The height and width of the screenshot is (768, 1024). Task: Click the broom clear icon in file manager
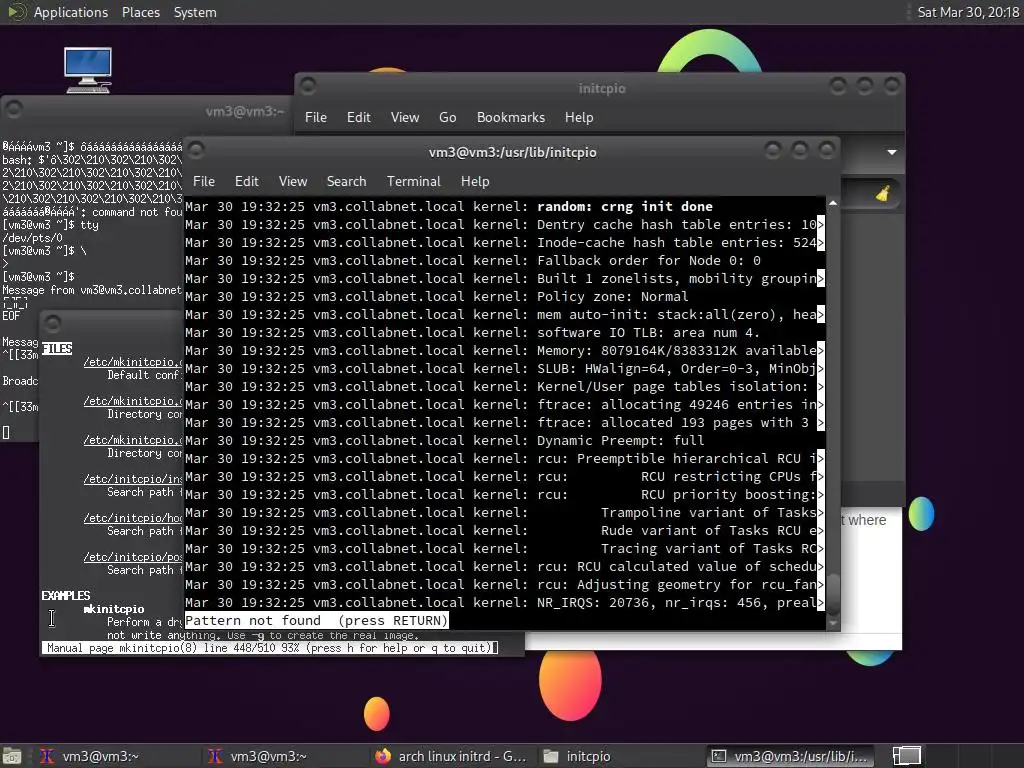[x=883, y=193]
